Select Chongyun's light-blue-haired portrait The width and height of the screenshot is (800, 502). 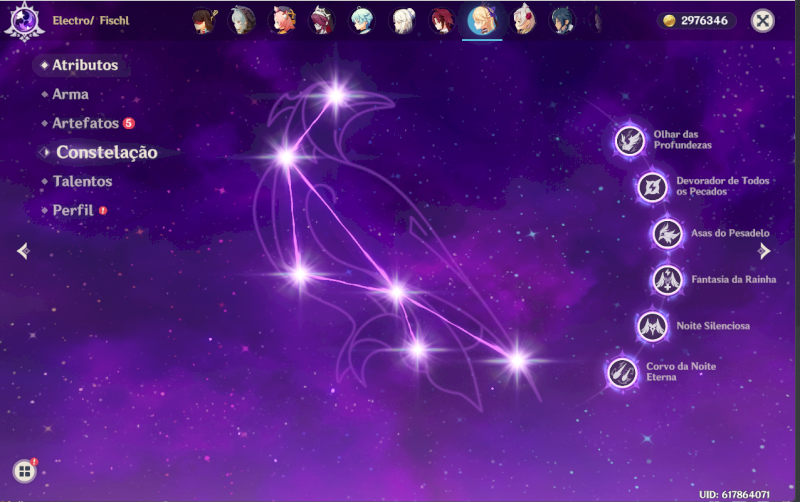362,20
